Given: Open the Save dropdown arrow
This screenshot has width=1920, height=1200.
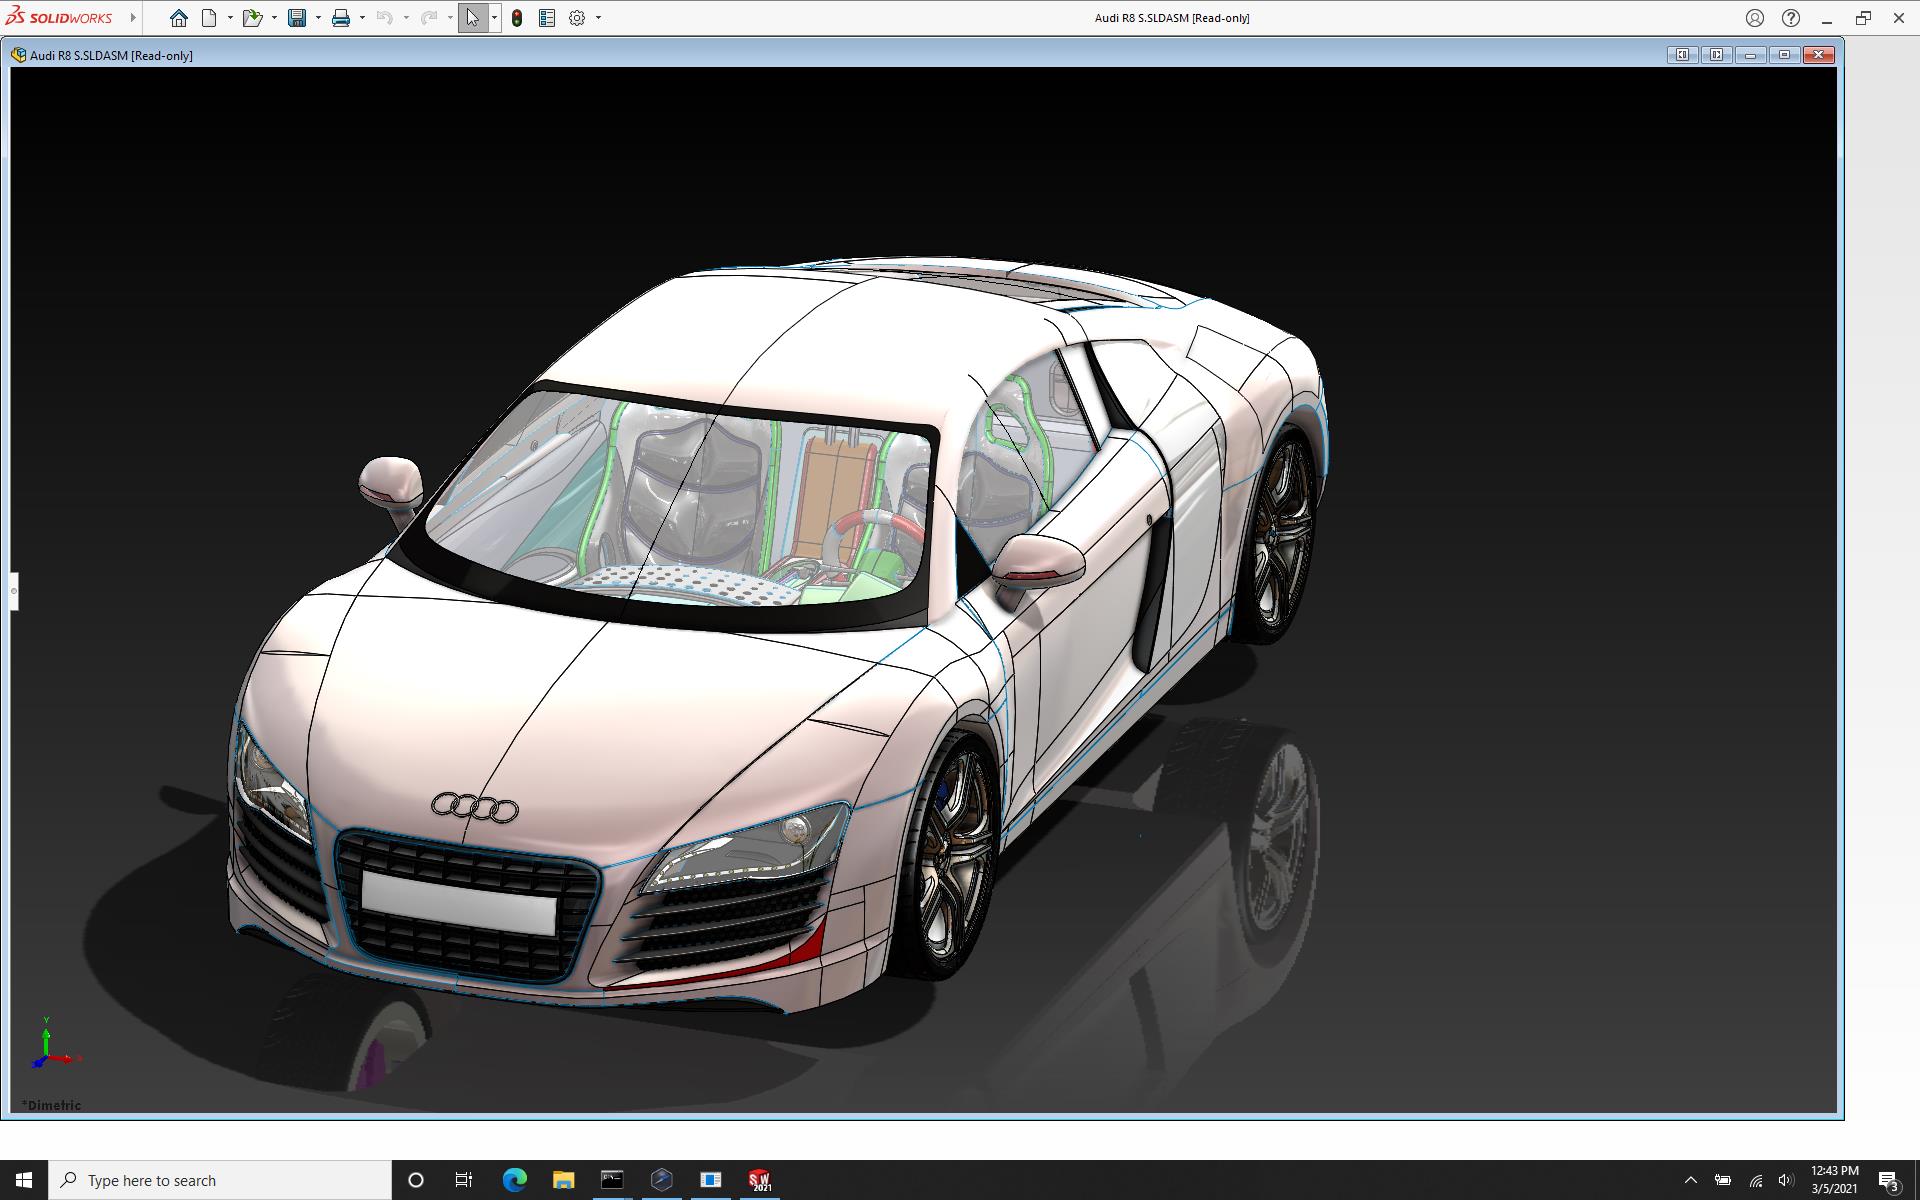Looking at the screenshot, I should click(318, 18).
